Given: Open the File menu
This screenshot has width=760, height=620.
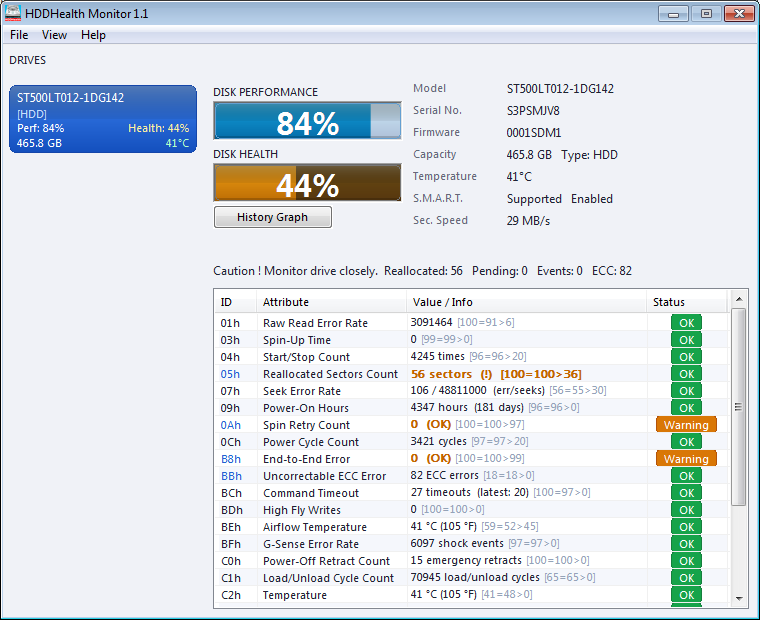Looking at the screenshot, I should (19, 35).
